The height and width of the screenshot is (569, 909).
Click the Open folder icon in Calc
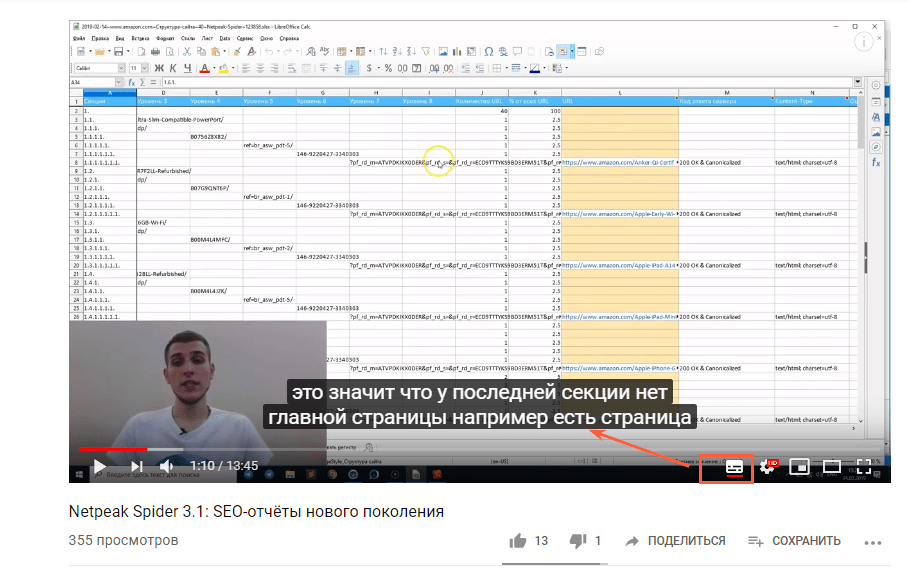tap(99, 52)
